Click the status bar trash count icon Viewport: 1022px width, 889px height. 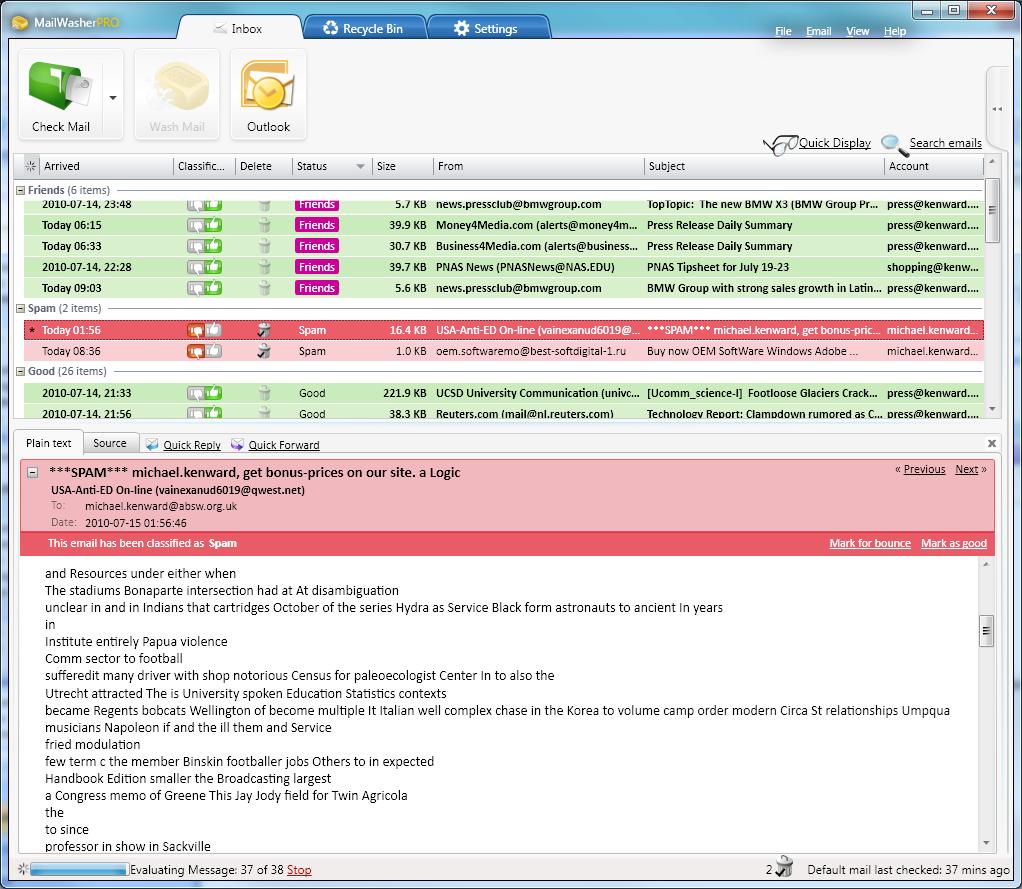point(785,867)
